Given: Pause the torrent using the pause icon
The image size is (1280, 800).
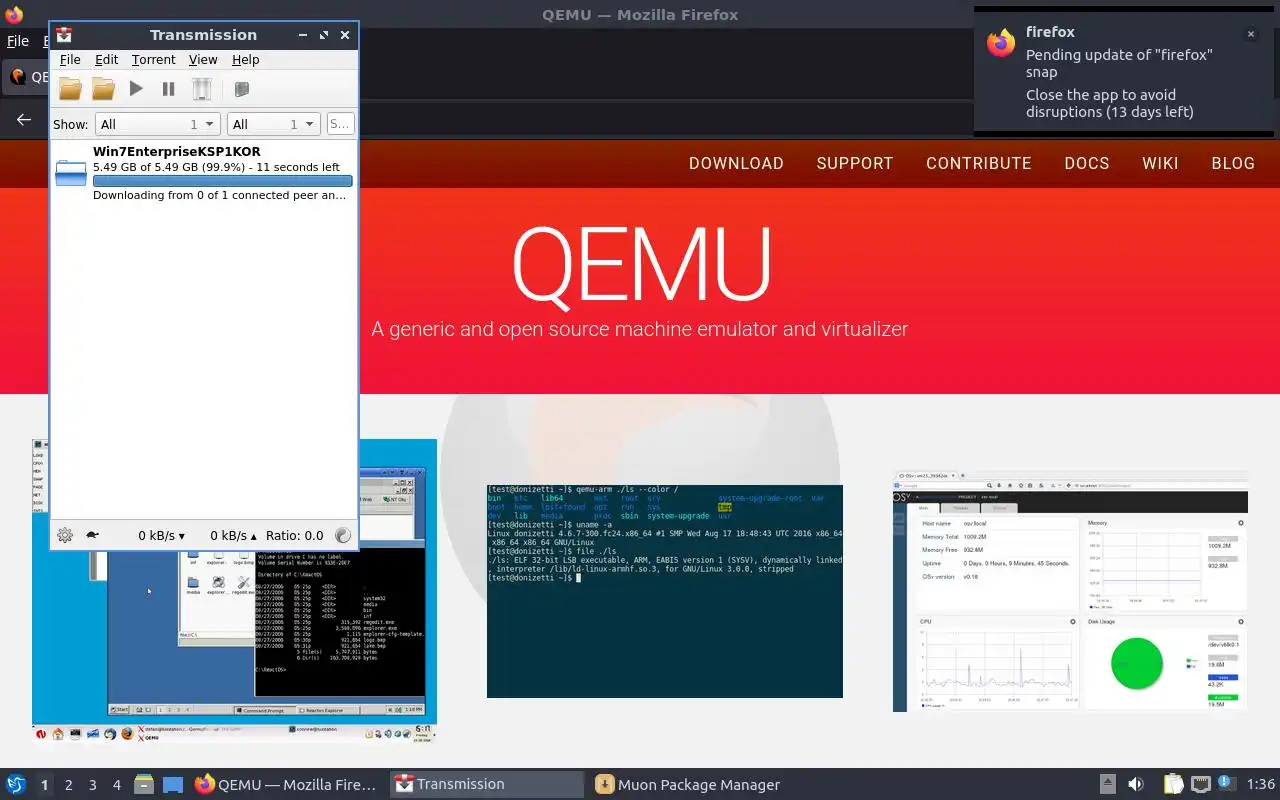Looking at the screenshot, I should [169, 89].
